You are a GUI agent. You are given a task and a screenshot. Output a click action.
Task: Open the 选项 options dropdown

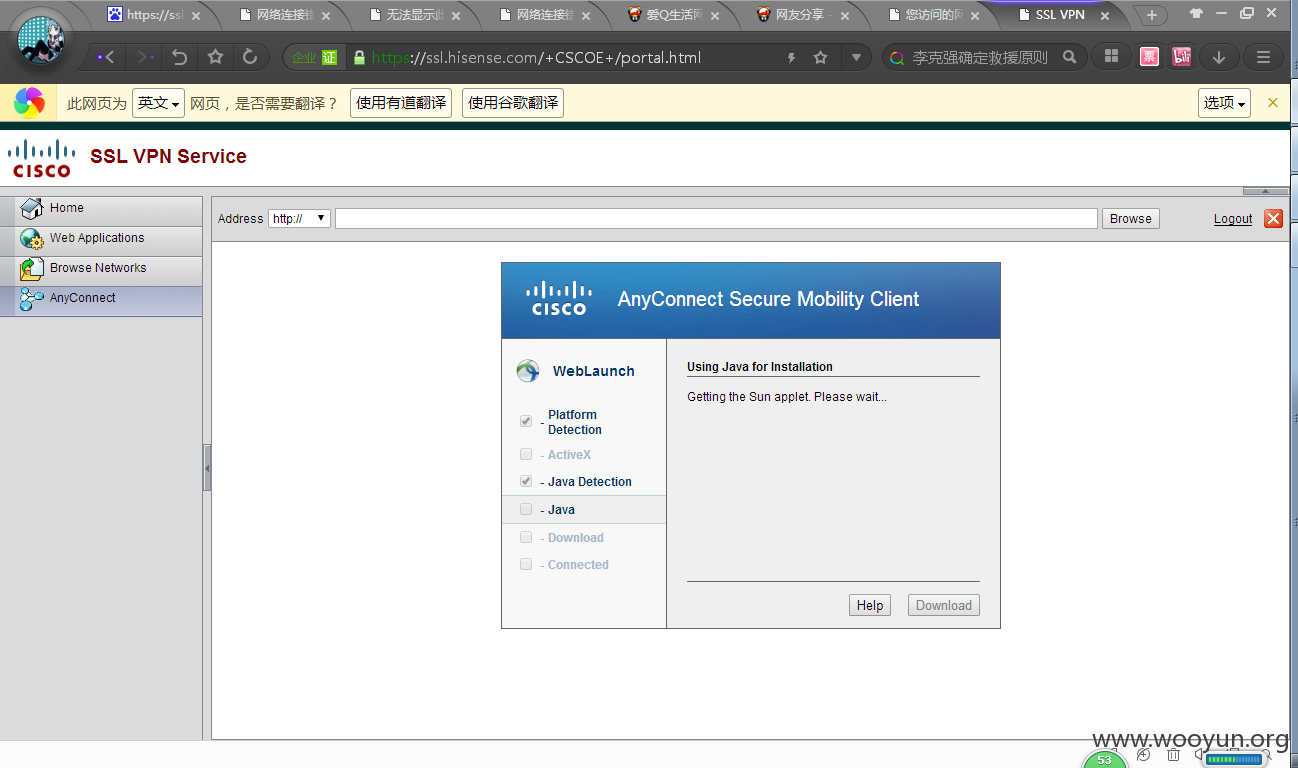[1224, 103]
